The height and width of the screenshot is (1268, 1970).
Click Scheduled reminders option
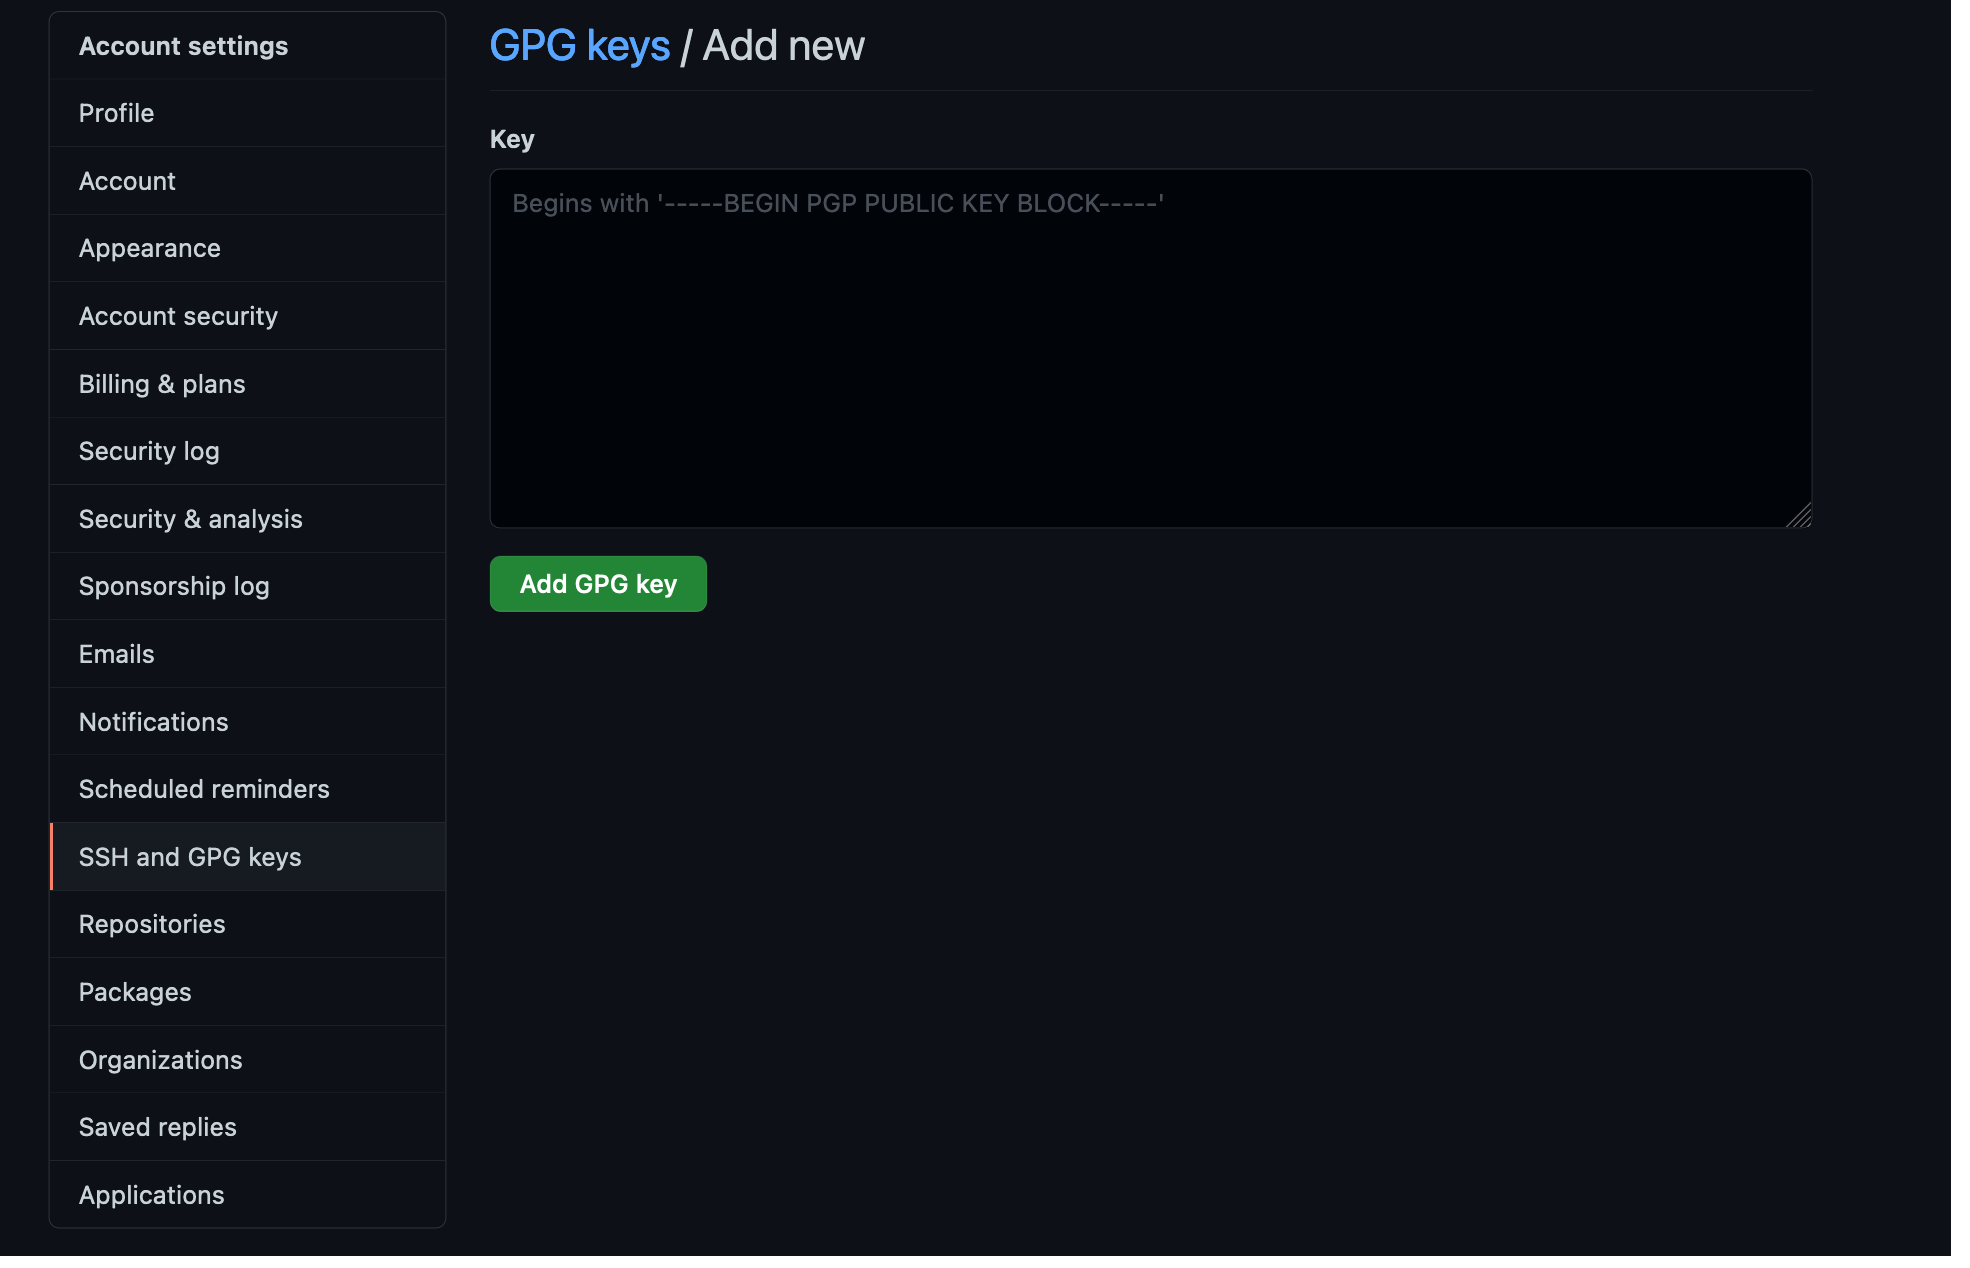pos(204,788)
